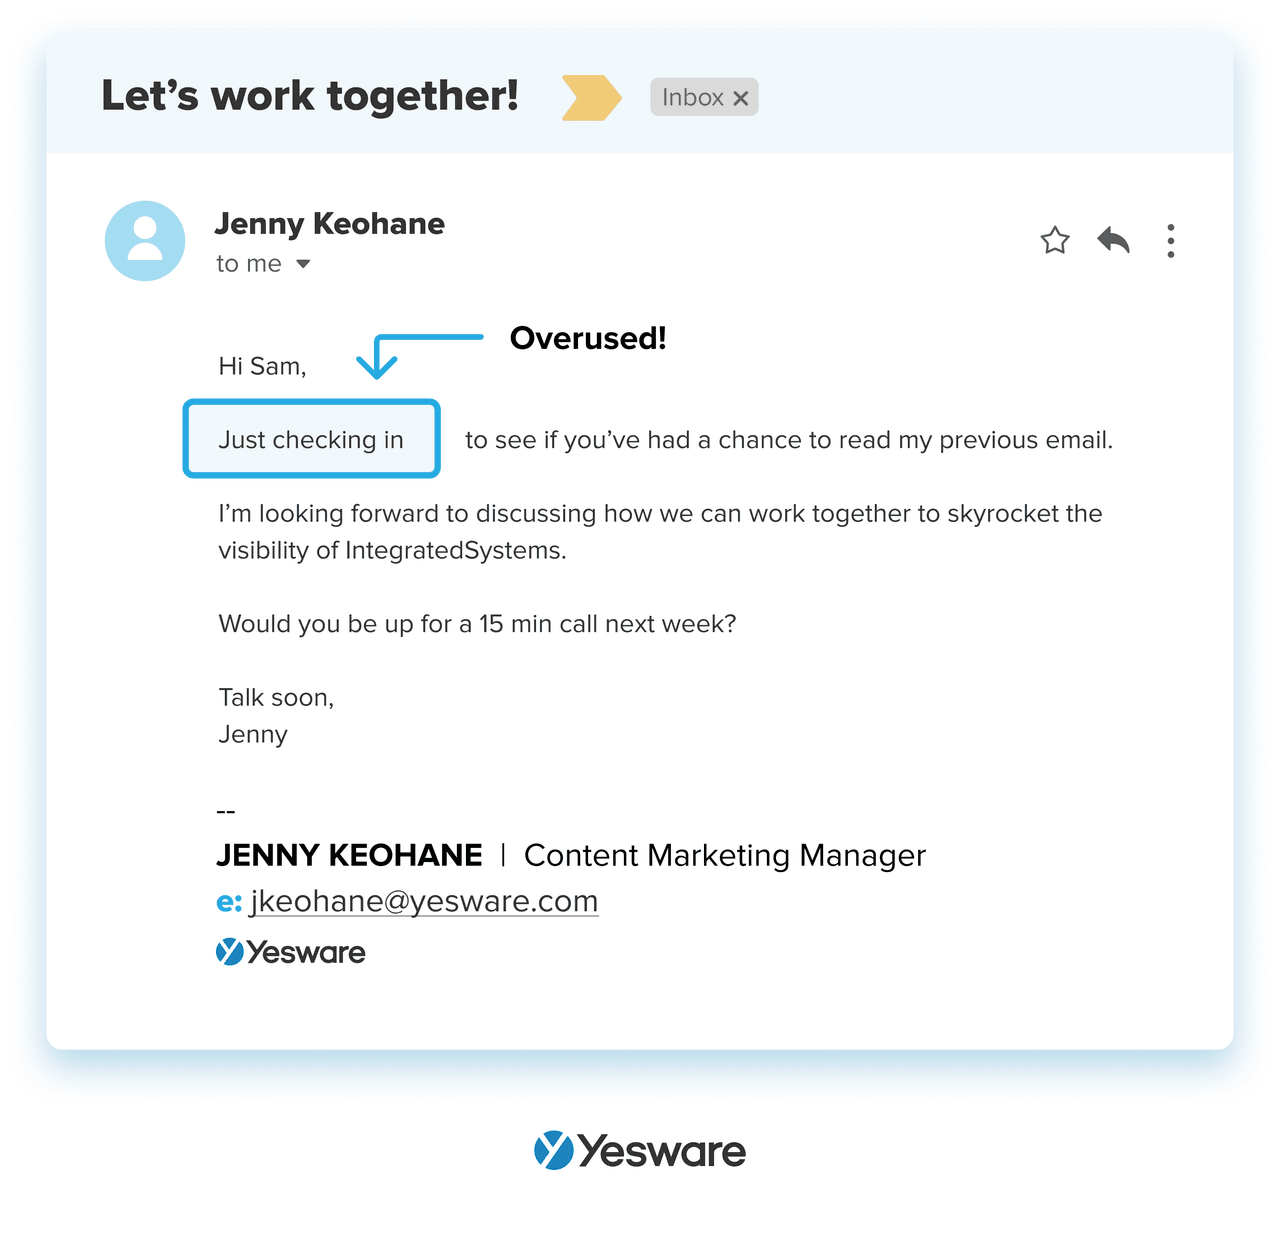Image resolution: width=1280 pixels, height=1233 pixels.
Task: Click the 'JENNY KEOHANE' signature name
Action: (x=349, y=855)
